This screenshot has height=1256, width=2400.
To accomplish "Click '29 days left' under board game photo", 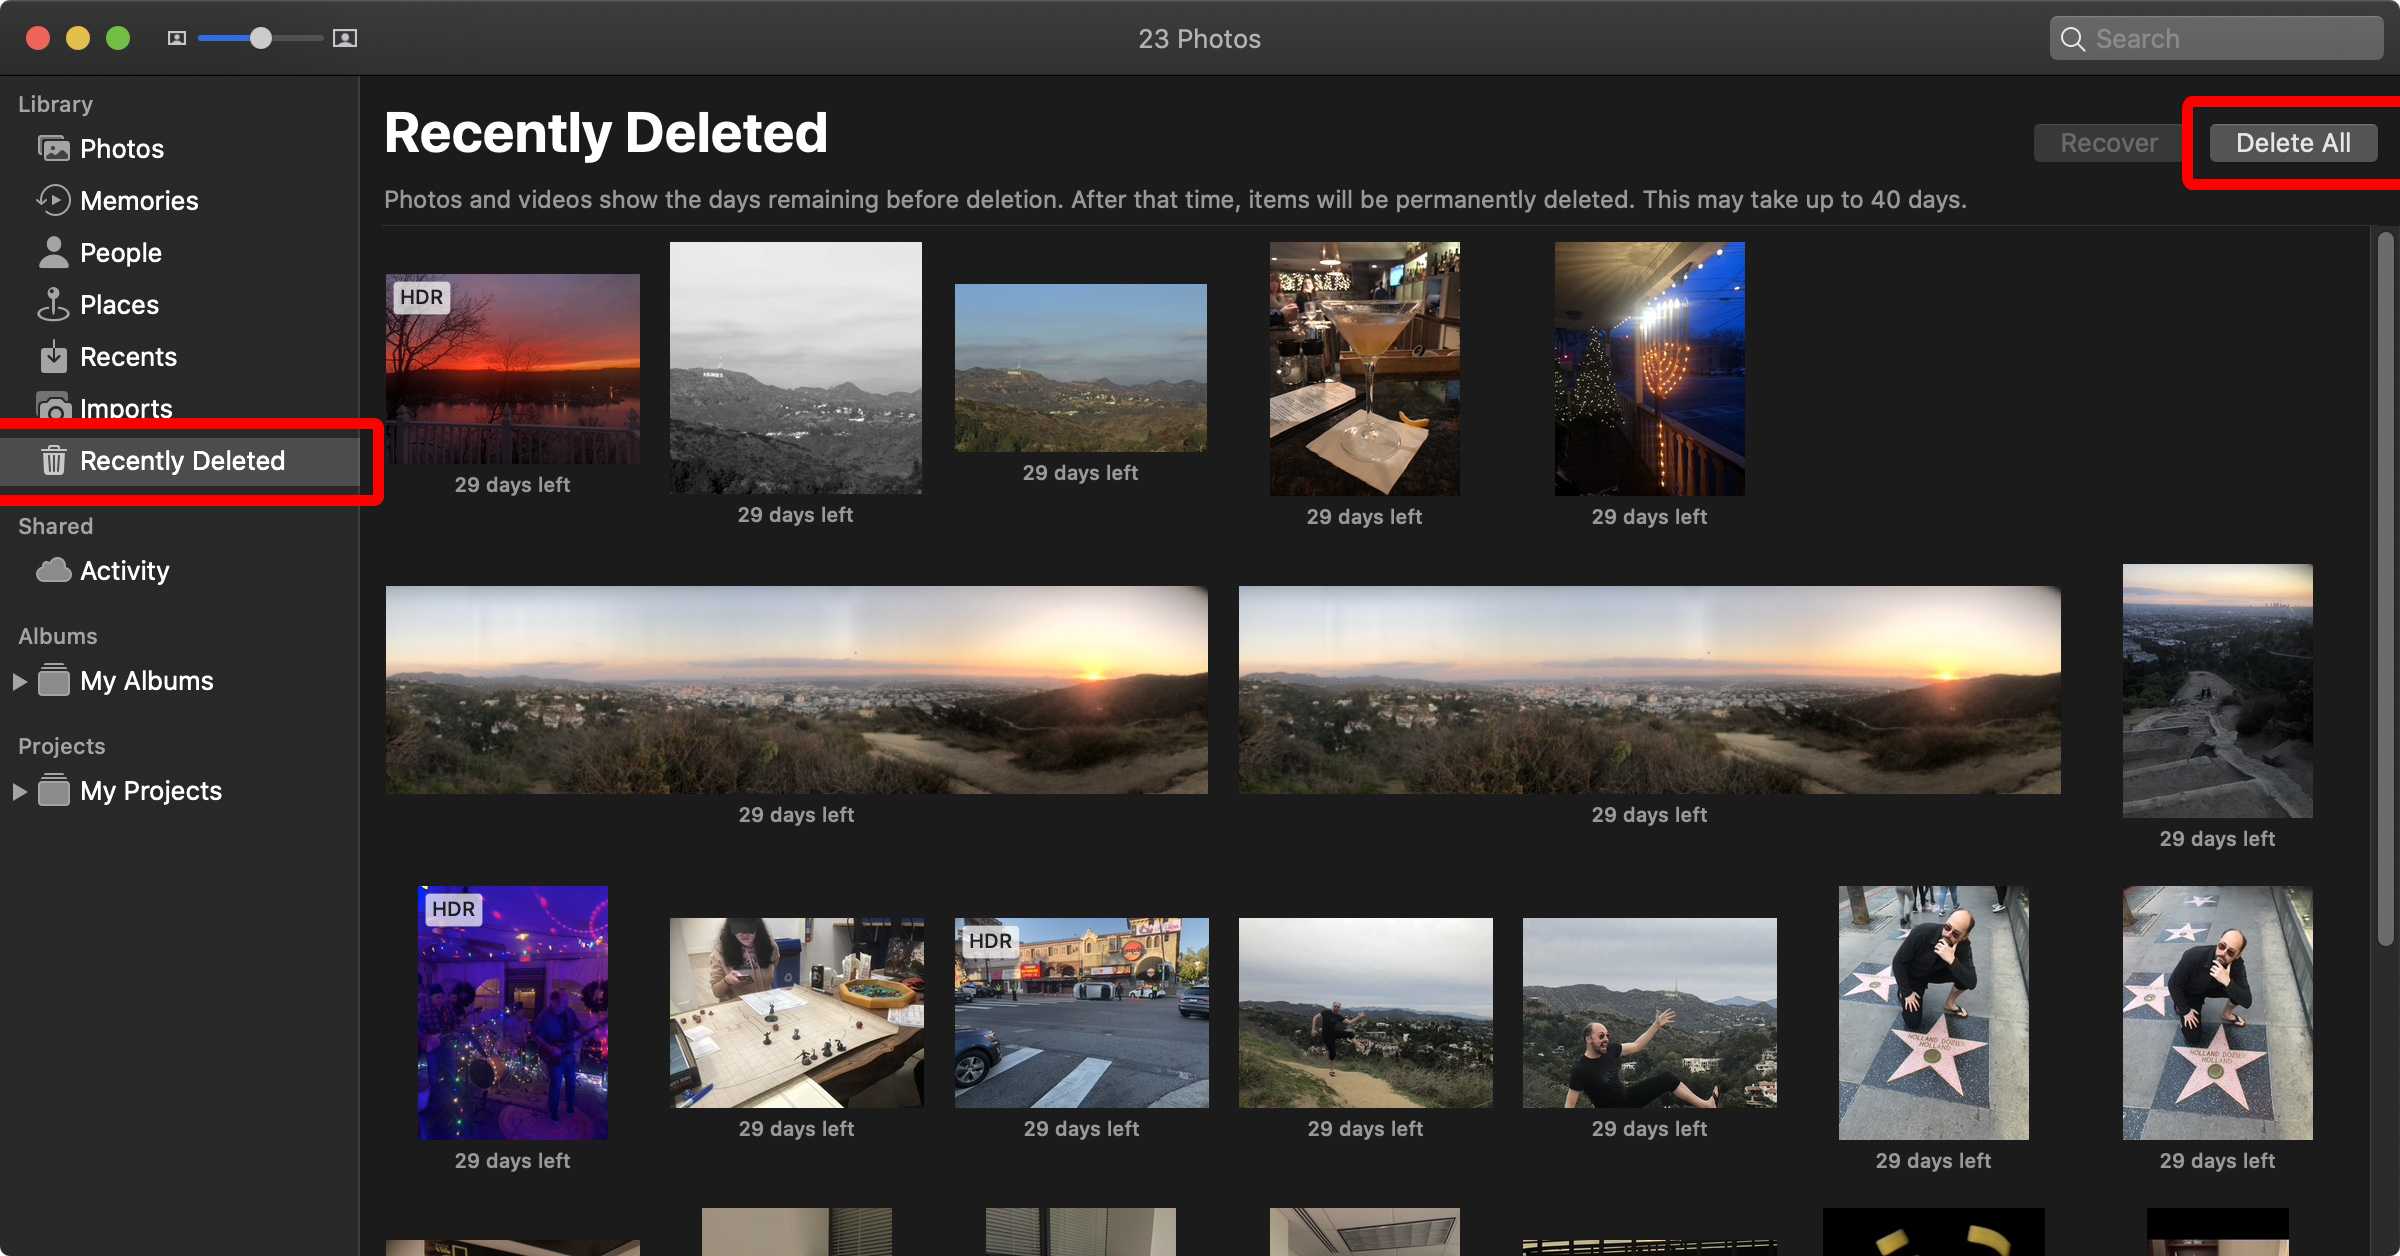I will (x=797, y=1129).
